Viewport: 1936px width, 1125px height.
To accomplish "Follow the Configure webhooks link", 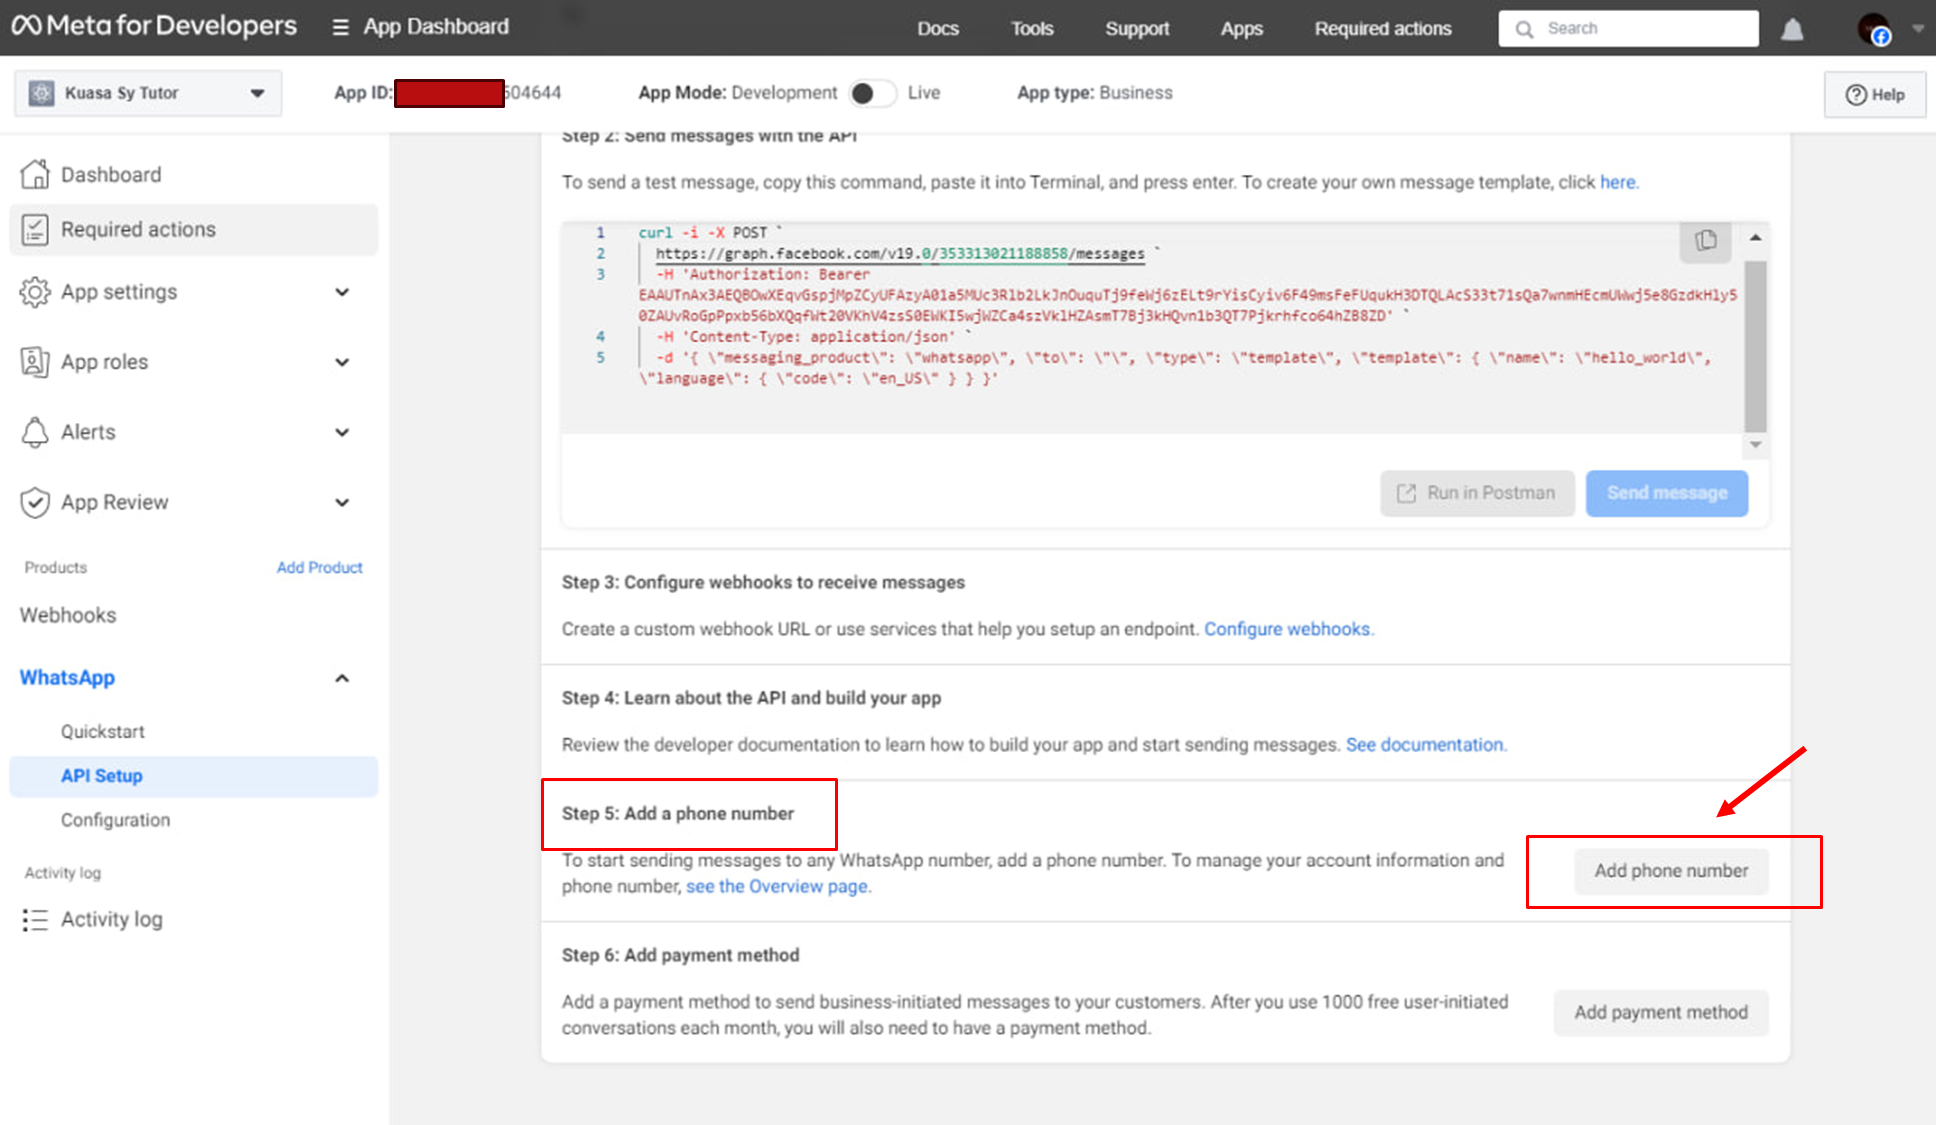I will coord(1287,629).
